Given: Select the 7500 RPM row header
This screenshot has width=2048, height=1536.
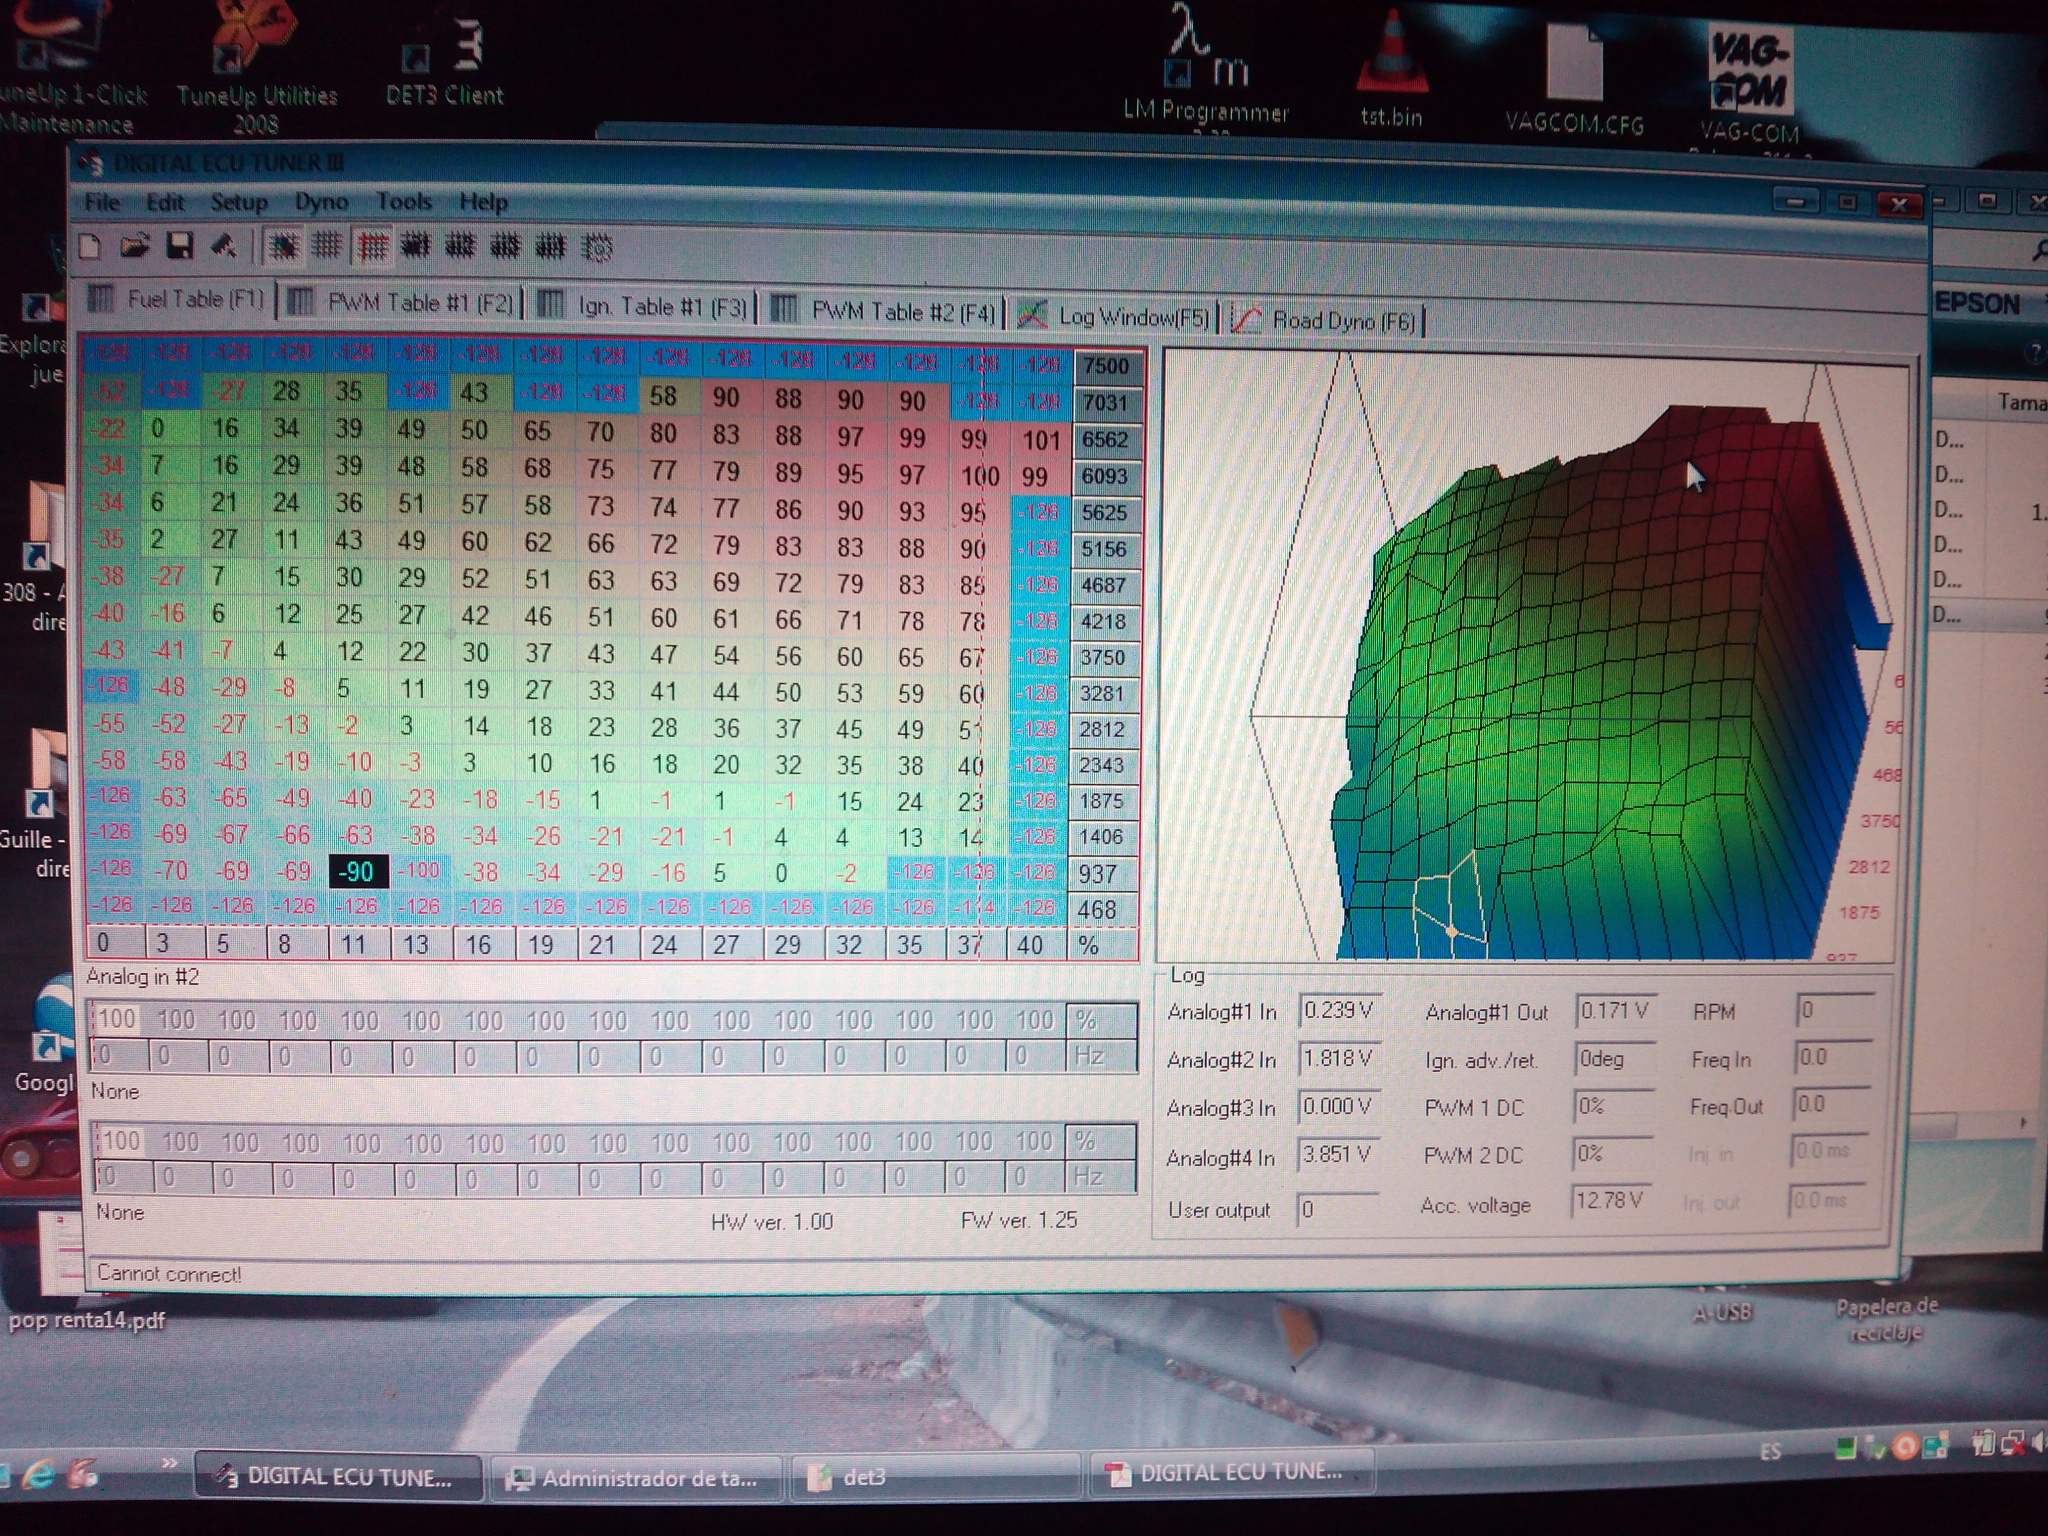Looking at the screenshot, I should coord(1105,366).
